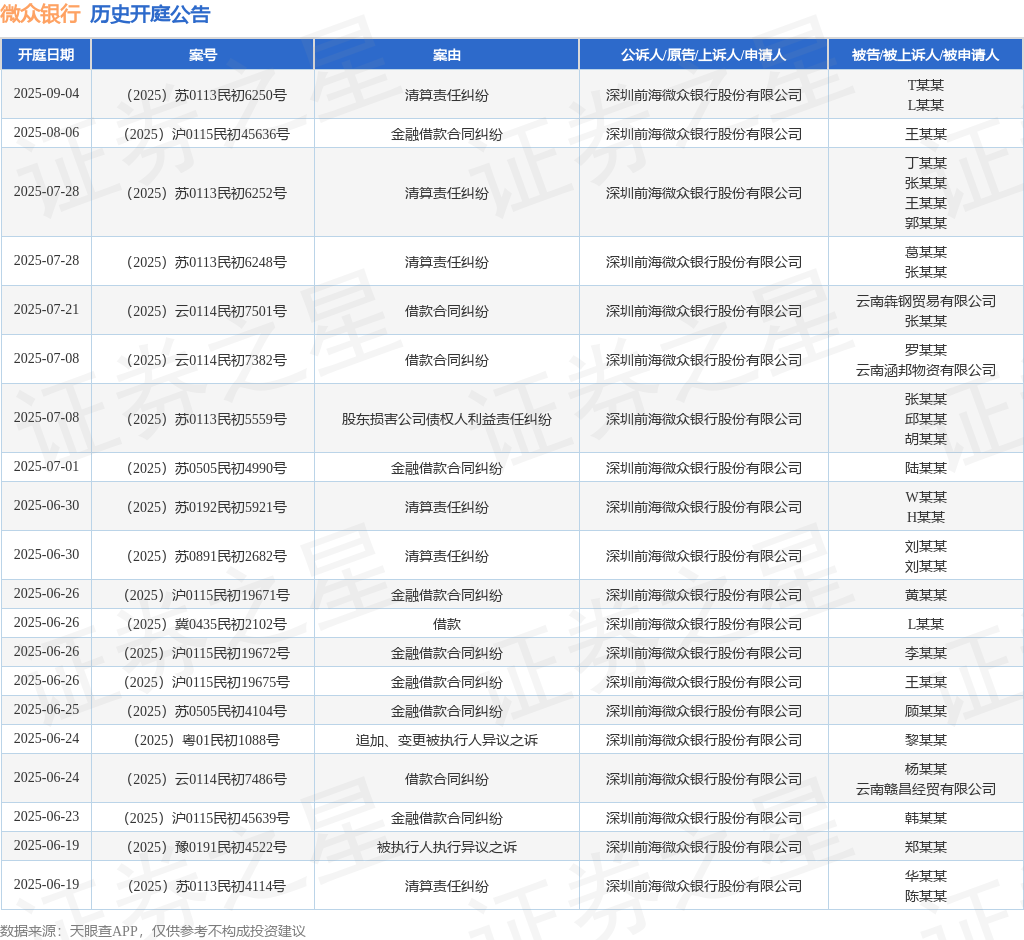This screenshot has width=1024, height=940.
Task: Click case number 苏0113民初6252号
Action: [206, 193]
